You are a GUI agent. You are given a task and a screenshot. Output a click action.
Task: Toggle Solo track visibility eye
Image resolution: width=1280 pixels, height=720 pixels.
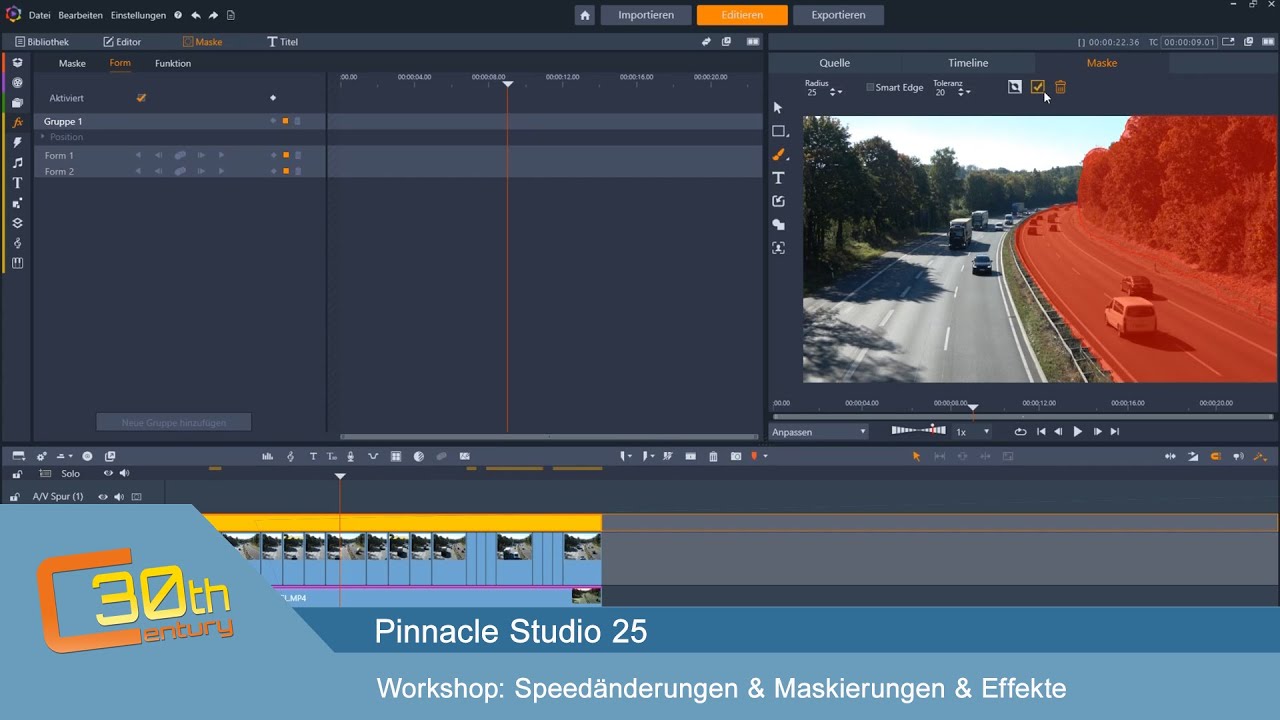coord(108,473)
